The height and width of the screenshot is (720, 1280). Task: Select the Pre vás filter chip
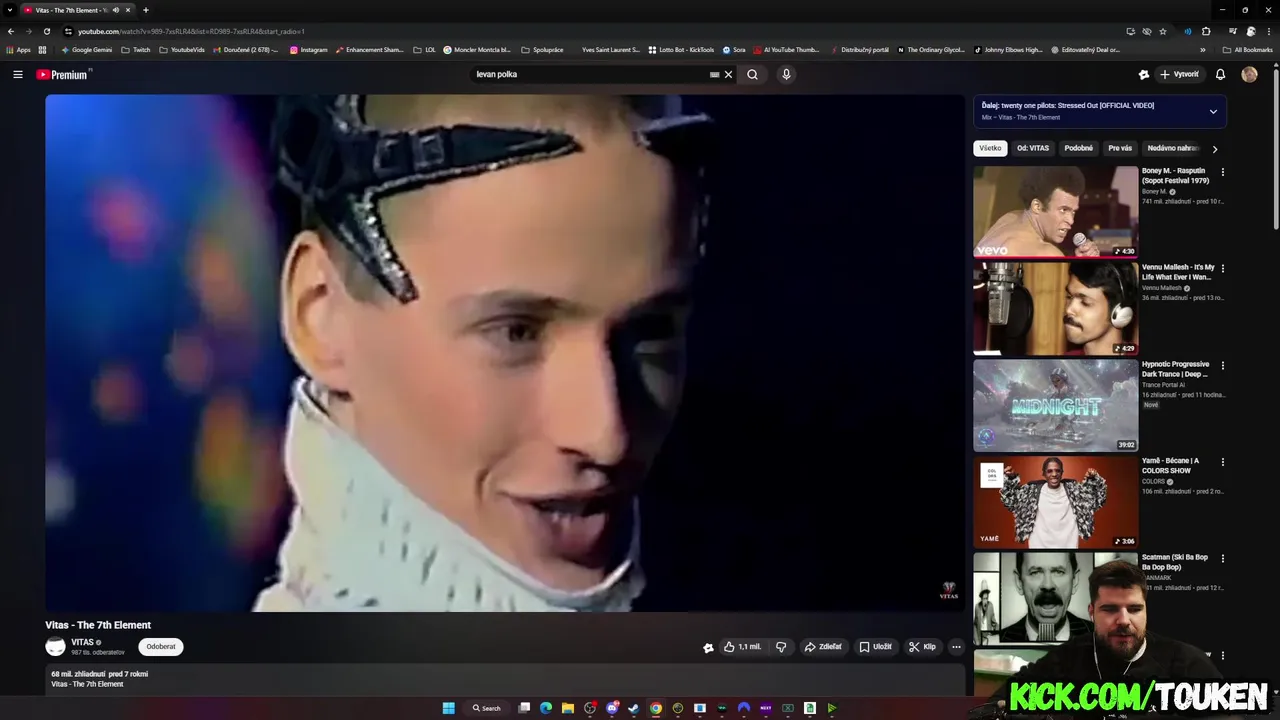click(x=1120, y=148)
